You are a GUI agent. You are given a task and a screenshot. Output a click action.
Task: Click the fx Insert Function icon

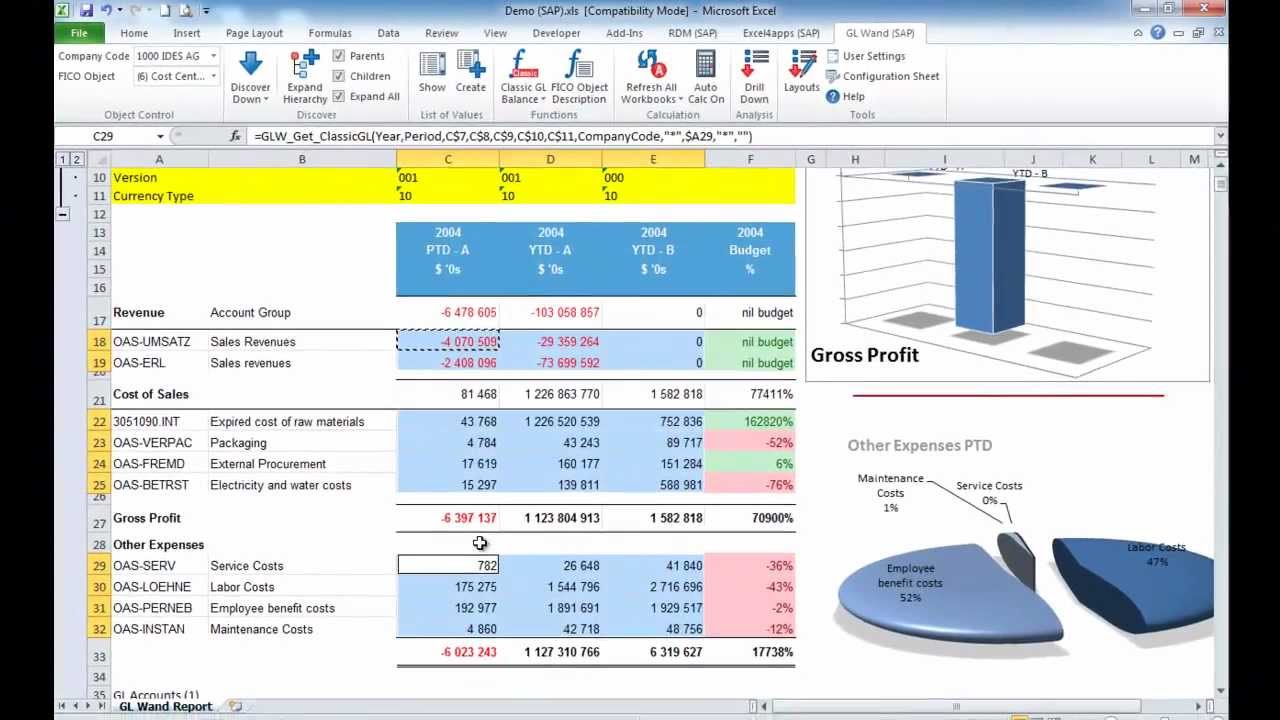[236, 136]
